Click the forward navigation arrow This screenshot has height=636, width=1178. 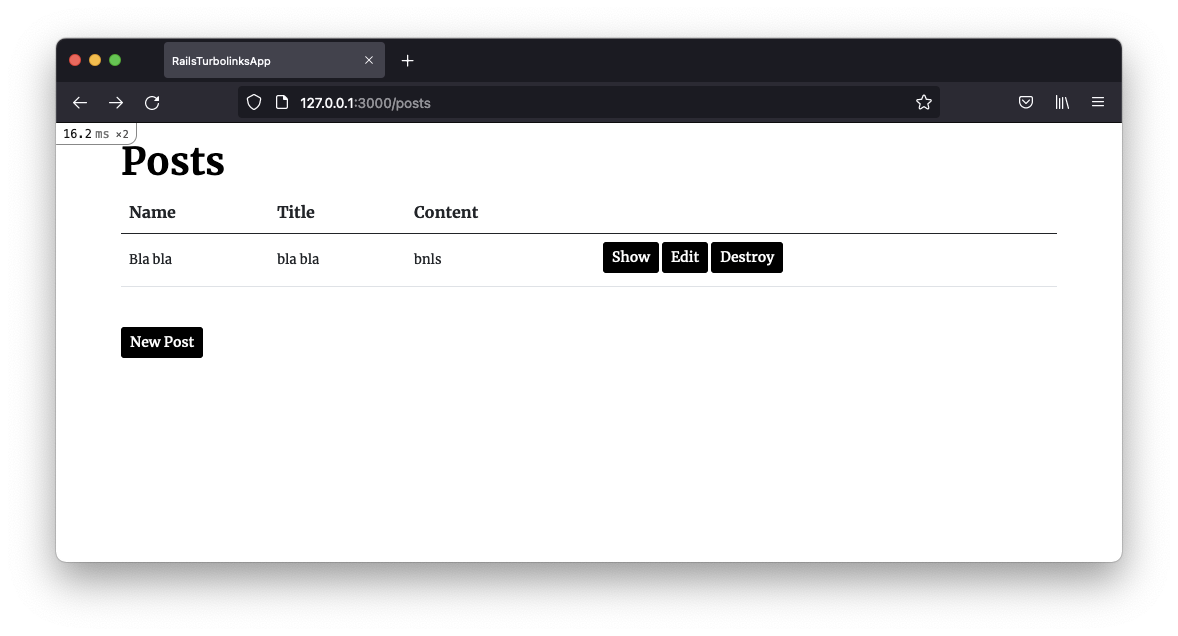[116, 103]
